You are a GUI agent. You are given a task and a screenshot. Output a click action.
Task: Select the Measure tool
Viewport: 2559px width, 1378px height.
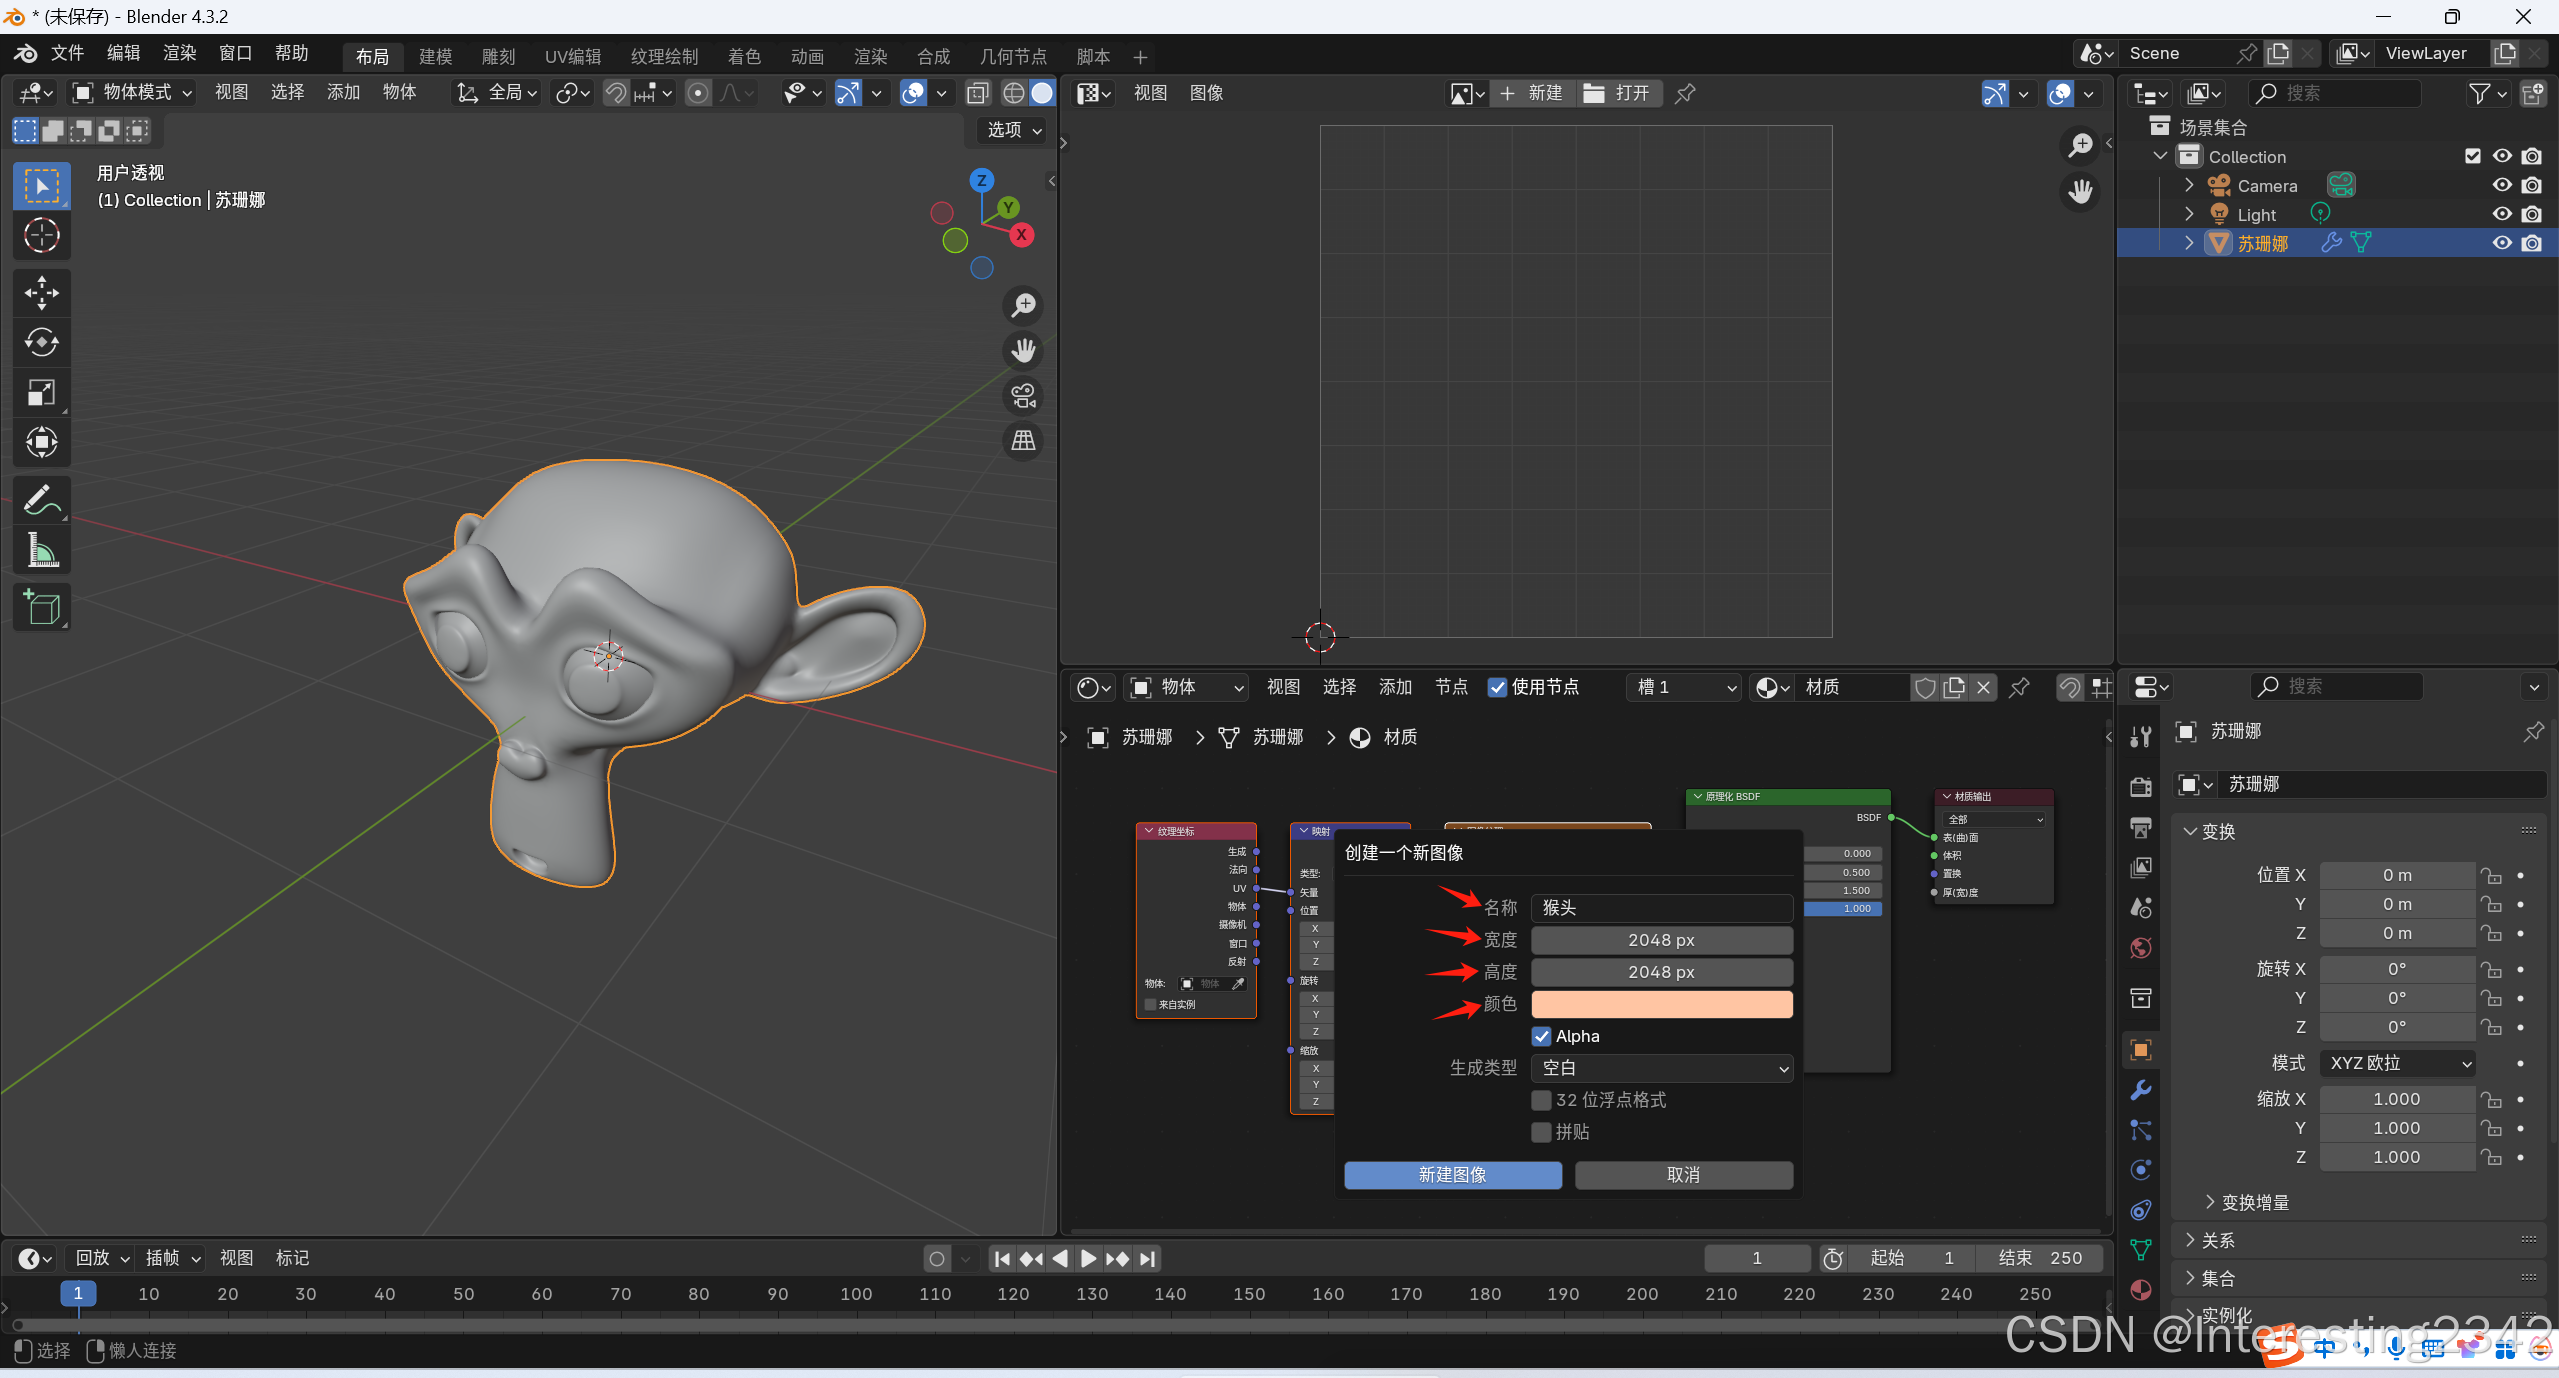click(41, 550)
